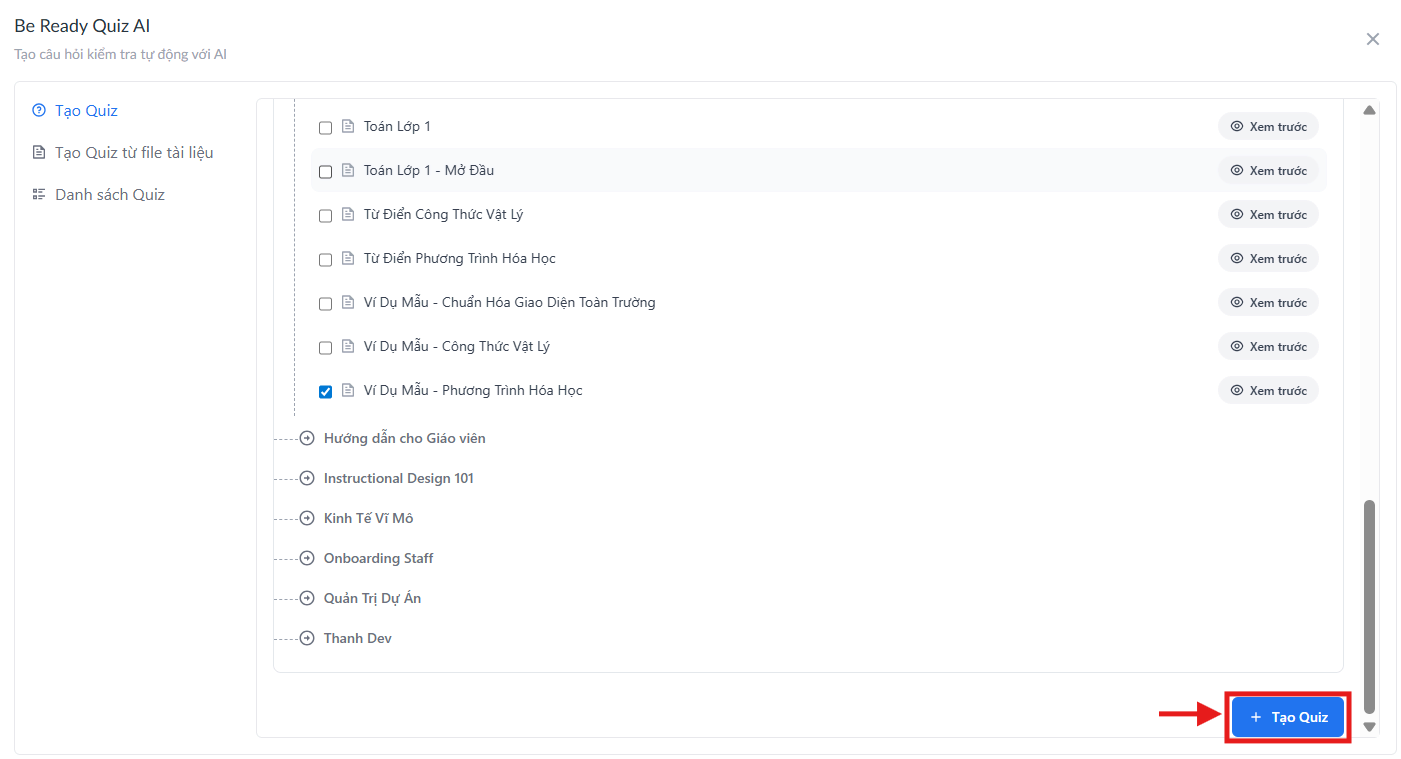
Task: Expand the Thanh Dev node
Action: click(307, 638)
